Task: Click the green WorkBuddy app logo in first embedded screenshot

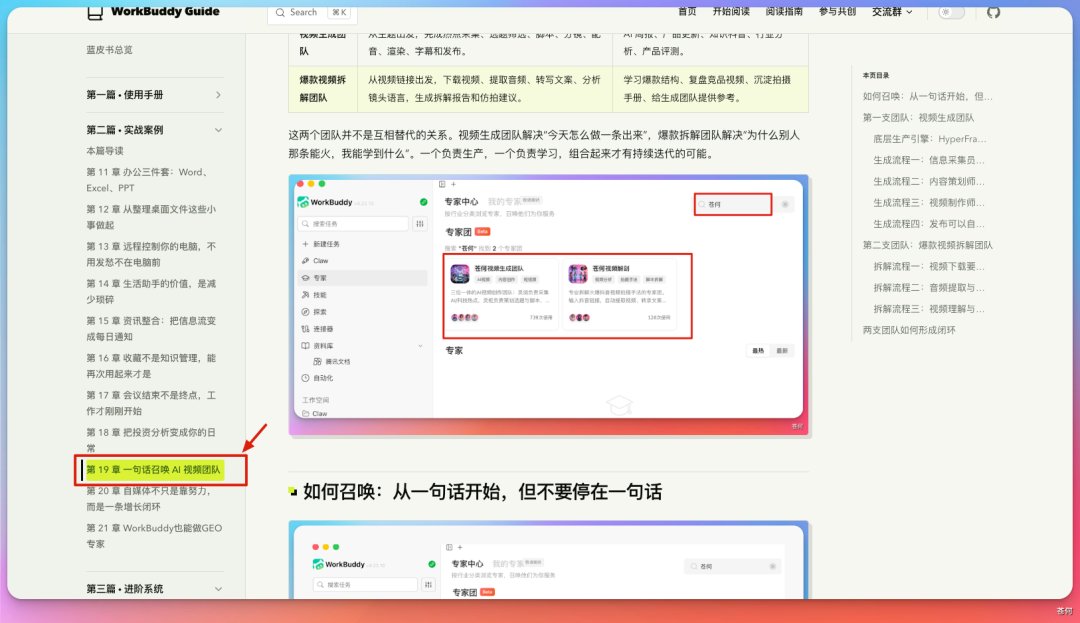Action: pyautogui.click(x=302, y=202)
